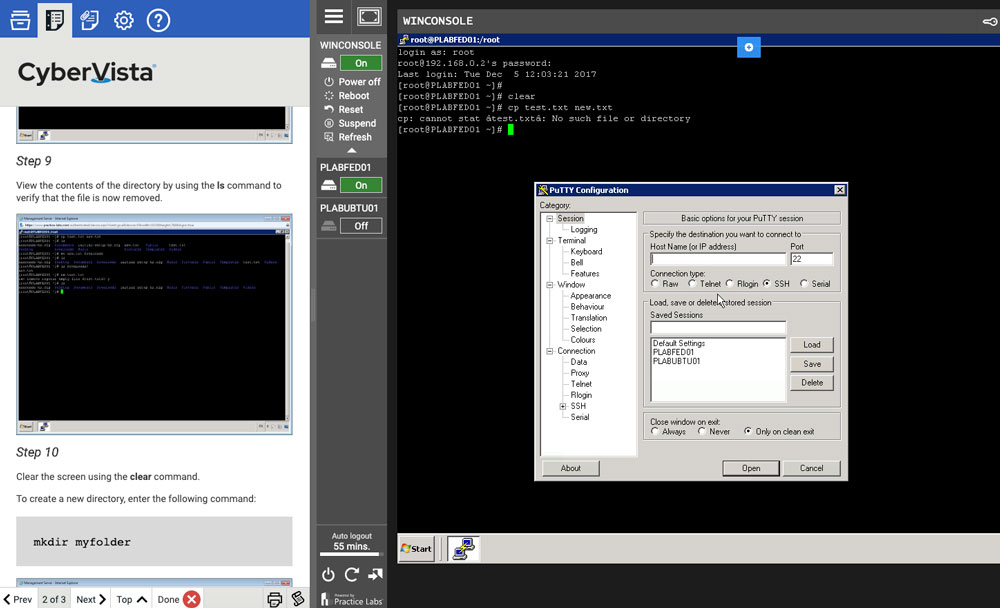
Task: Select Serial connection type radio
Action: 804,283
